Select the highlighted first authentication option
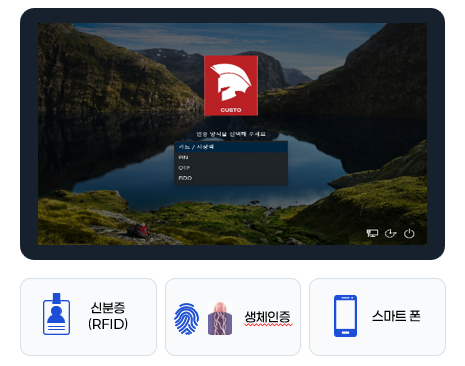This screenshot has width=465, height=366. (231, 147)
